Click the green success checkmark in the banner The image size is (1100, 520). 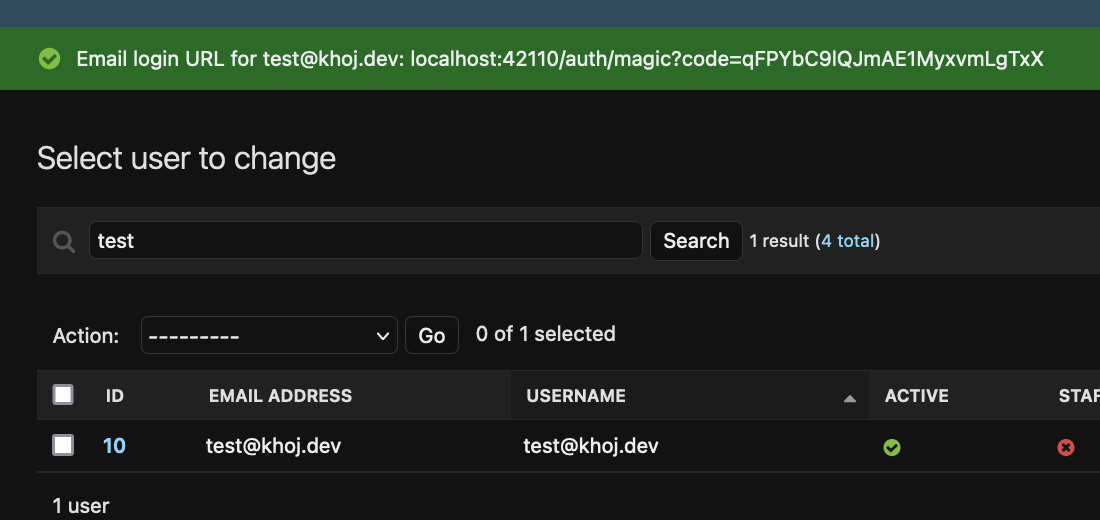48,59
